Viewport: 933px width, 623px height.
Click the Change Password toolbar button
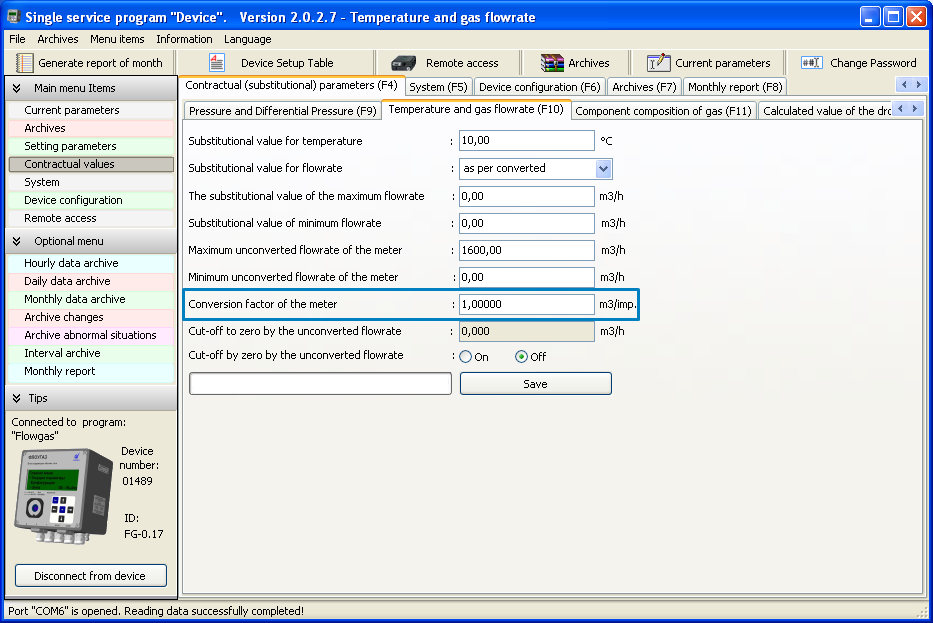[859, 62]
